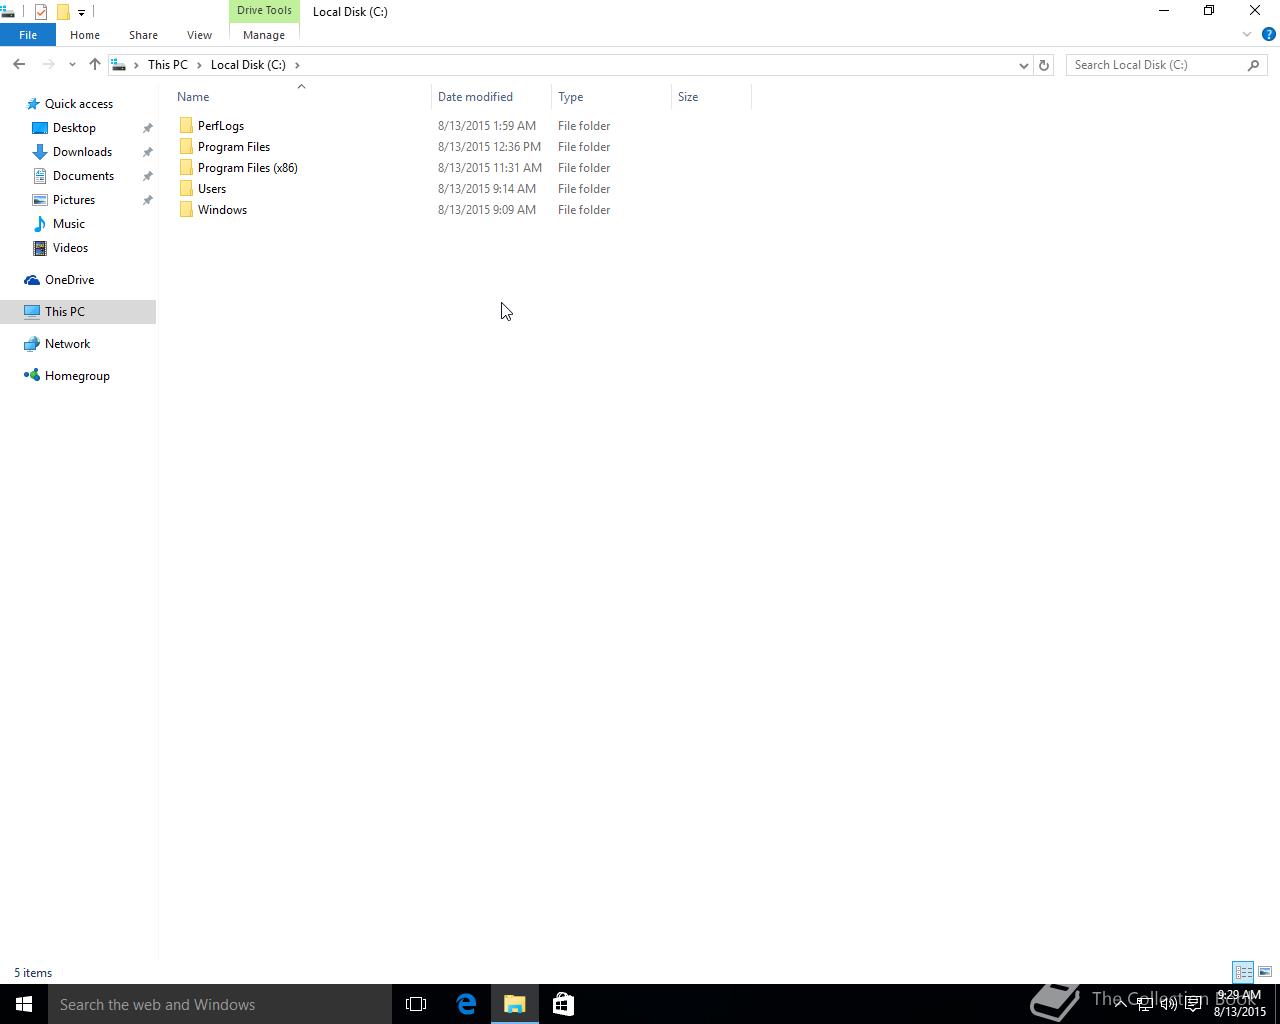1280x1024 pixels.
Task: Expand the chevron after This PC breadcrumb
Action: pos(199,65)
